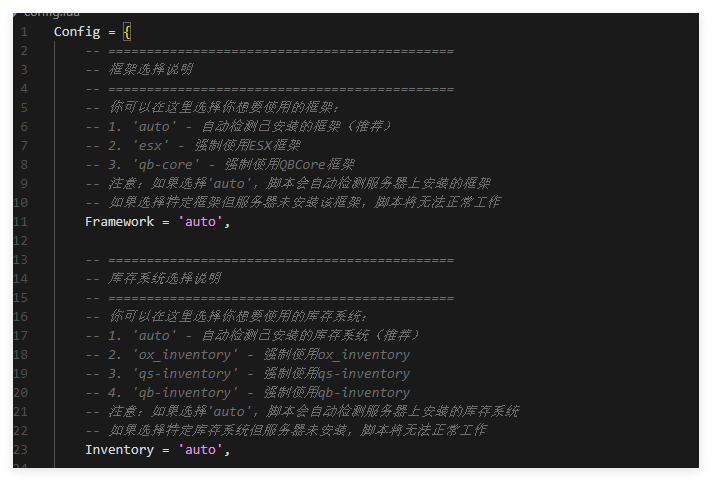The width and height of the screenshot is (712, 481).
Task: Click line number 17 in the gutter
Action: pyautogui.click(x=23, y=335)
